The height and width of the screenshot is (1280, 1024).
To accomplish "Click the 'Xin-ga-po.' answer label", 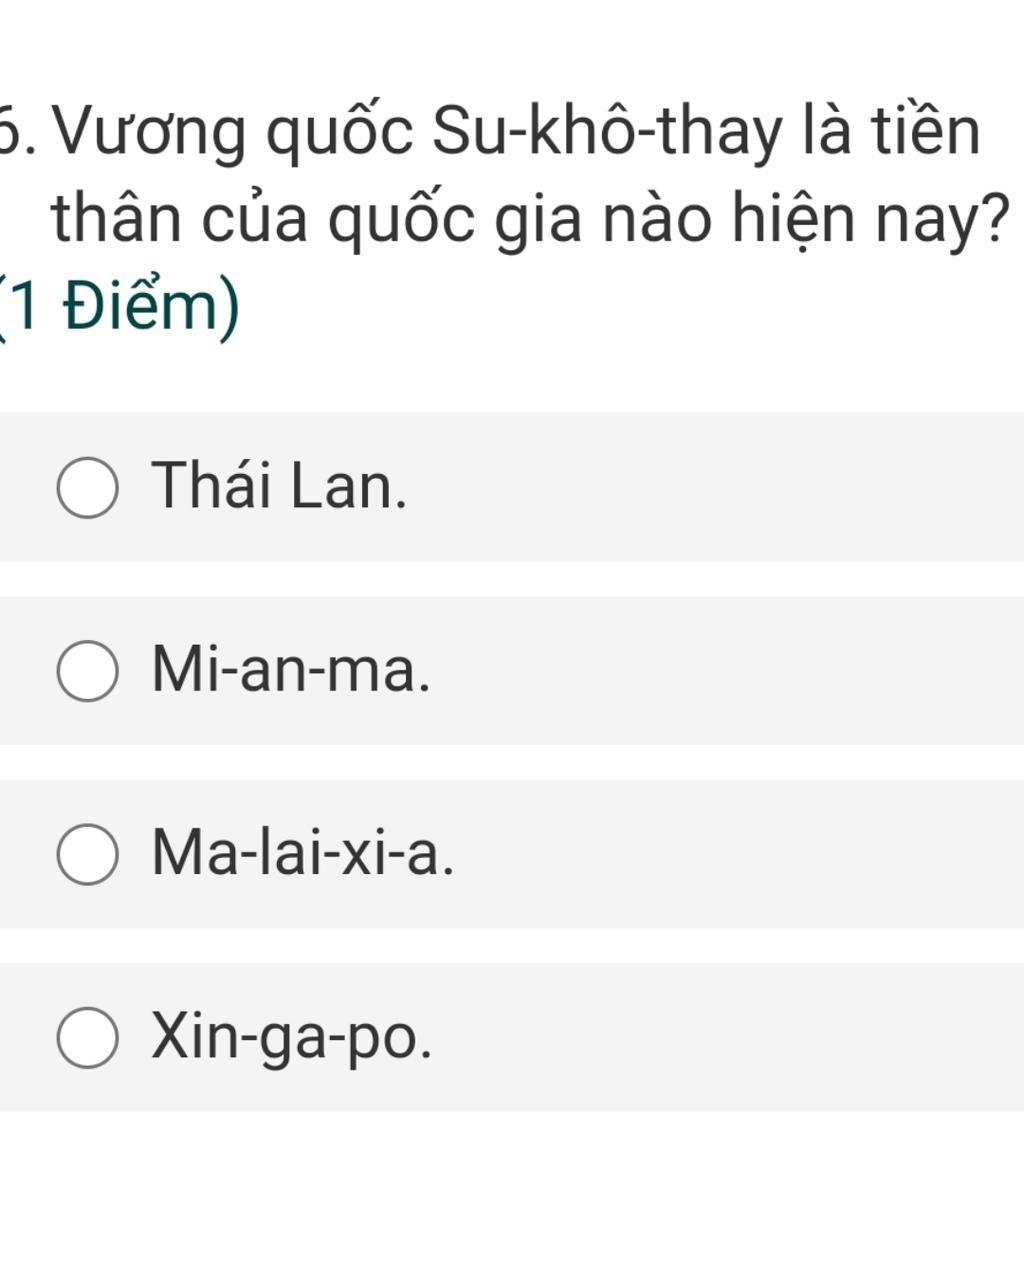I will click(x=293, y=1037).
